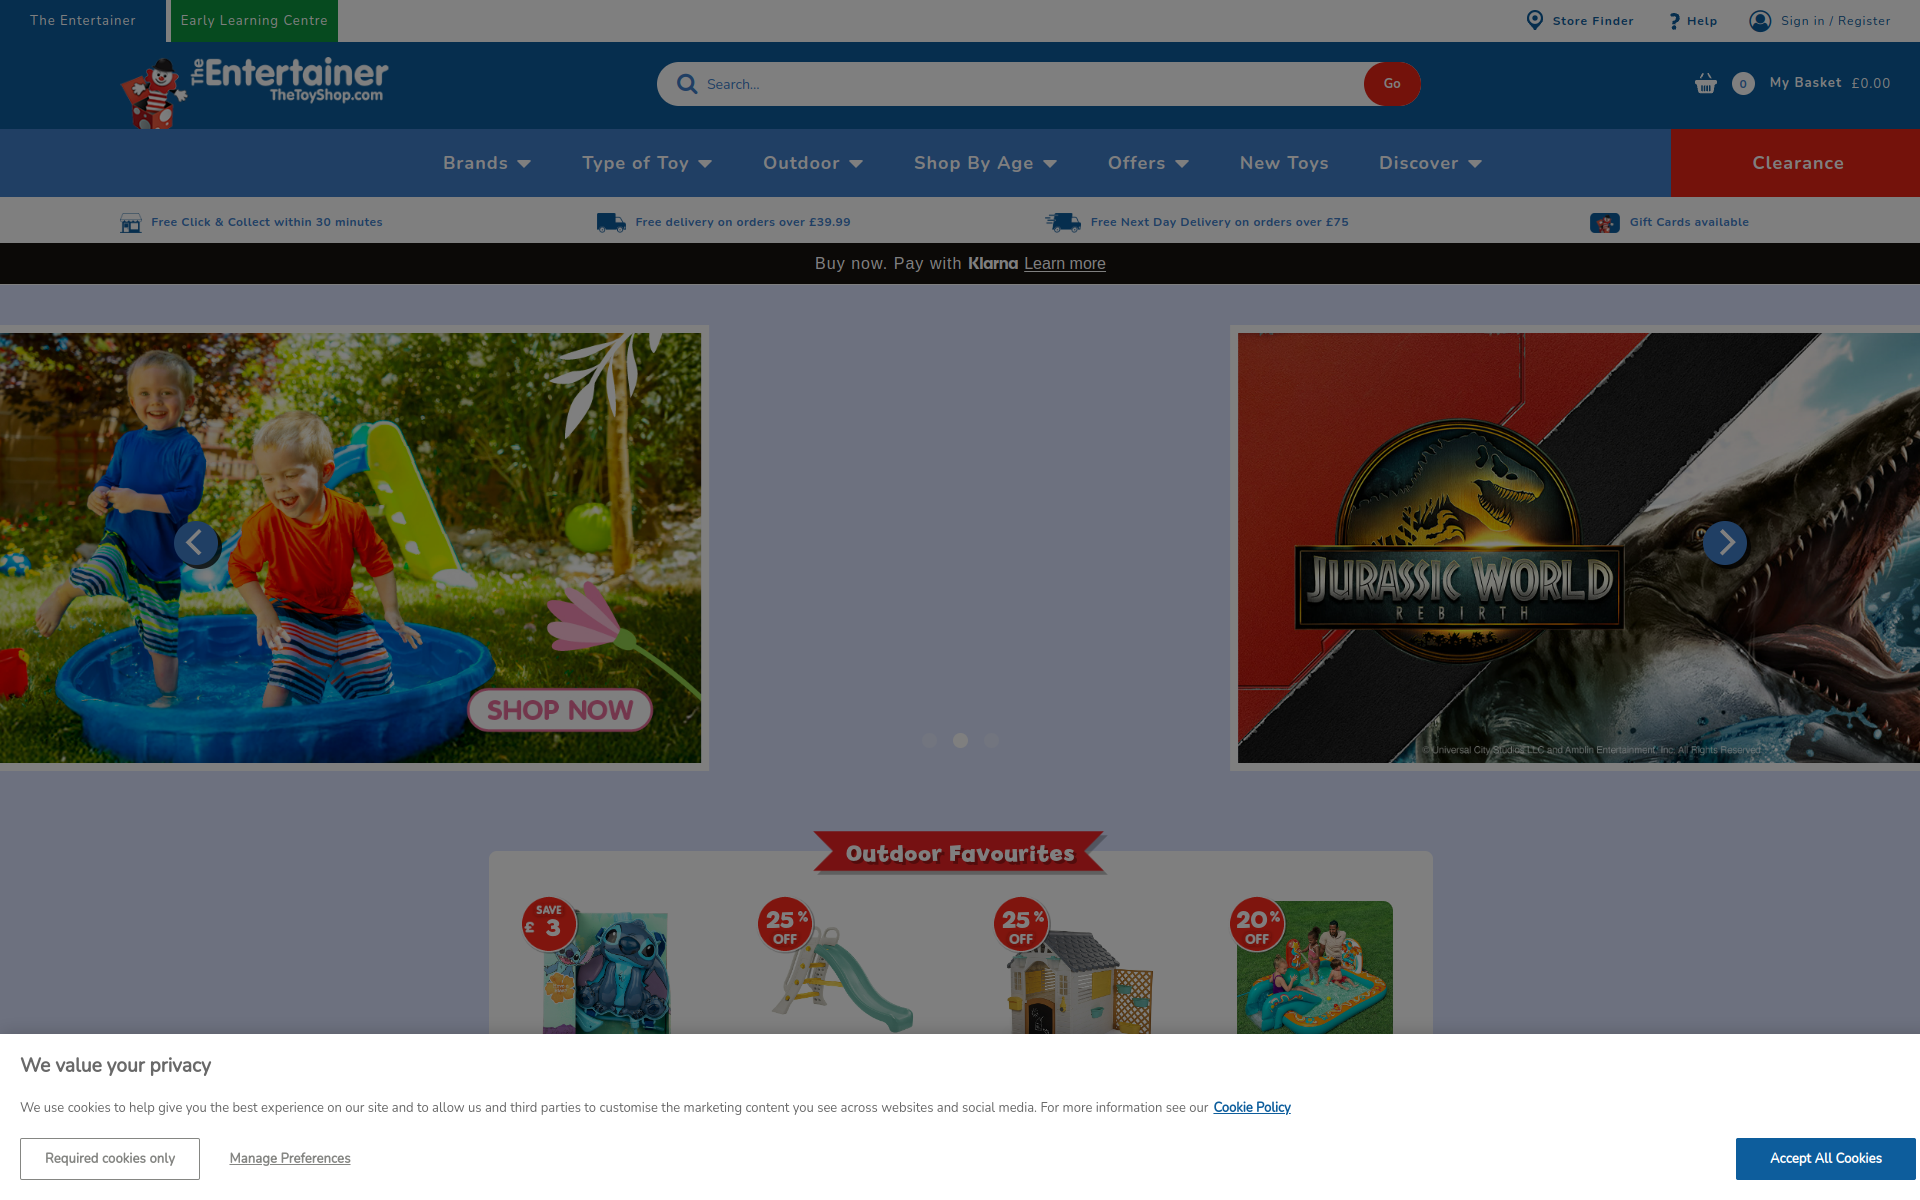Open the basket icon
Viewport: 1920px width, 1200px height.
click(x=1706, y=83)
